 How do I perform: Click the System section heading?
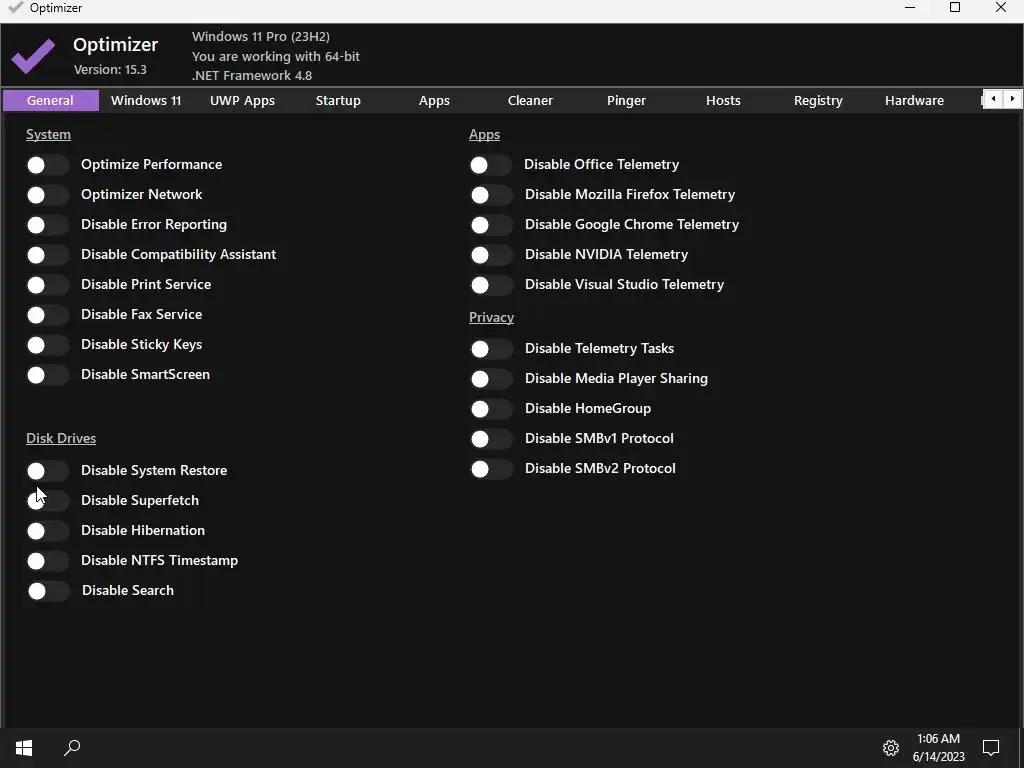click(x=48, y=135)
